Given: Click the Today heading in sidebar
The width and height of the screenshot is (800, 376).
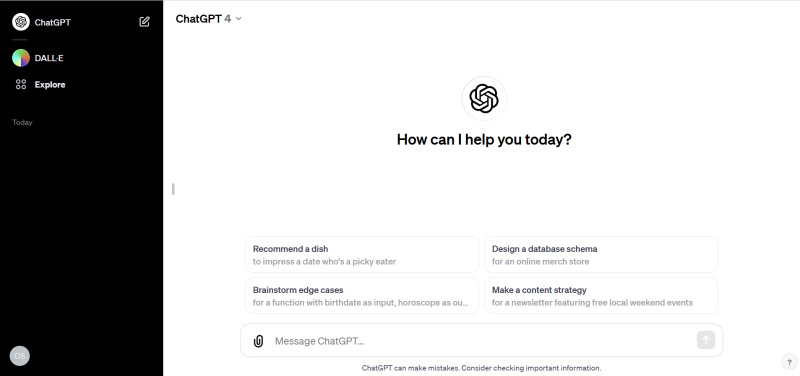Looking at the screenshot, I should pos(22,122).
